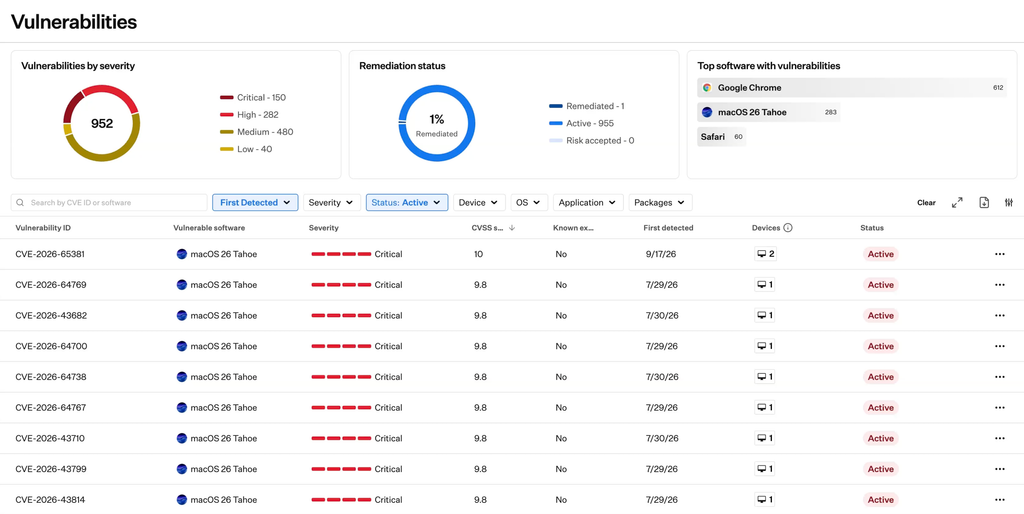The image size is (1024, 514).
Task: Sort by First detected column header
Action: (x=668, y=228)
